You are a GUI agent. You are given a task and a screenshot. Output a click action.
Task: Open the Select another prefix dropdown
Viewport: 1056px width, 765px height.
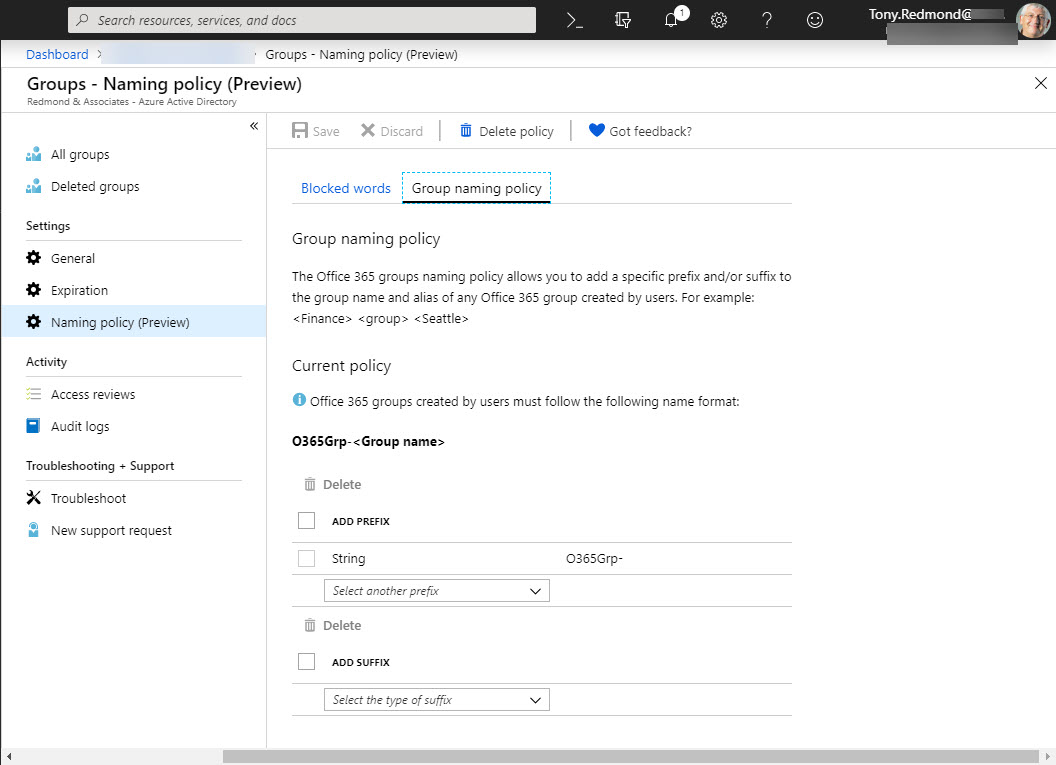tap(436, 591)
